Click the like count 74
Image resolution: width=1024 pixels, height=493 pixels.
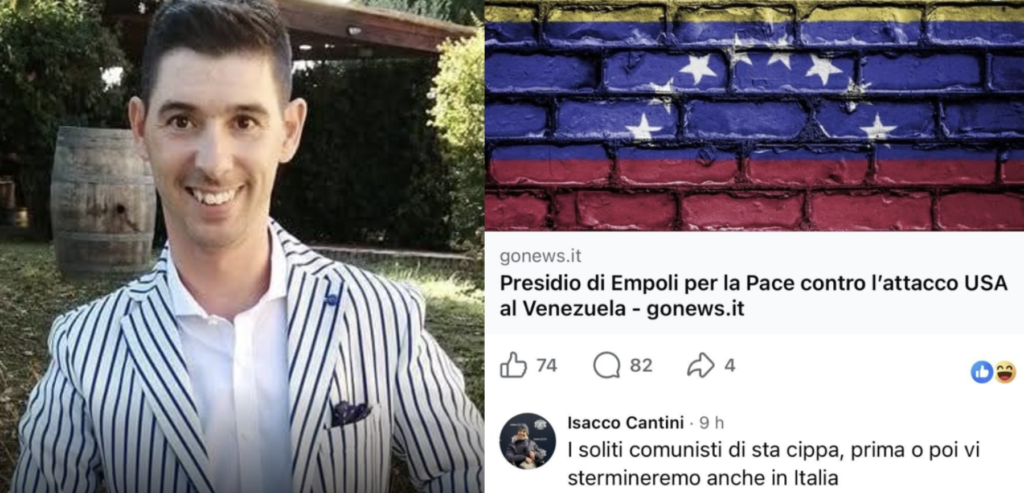[547, 366]
